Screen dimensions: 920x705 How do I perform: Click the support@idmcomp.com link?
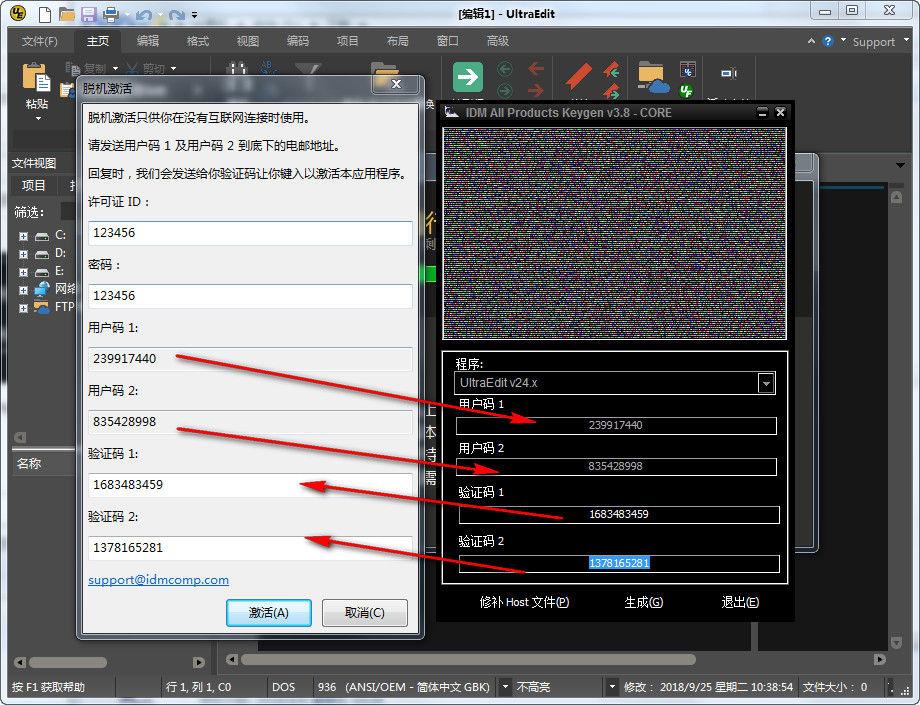pos(158,579)
